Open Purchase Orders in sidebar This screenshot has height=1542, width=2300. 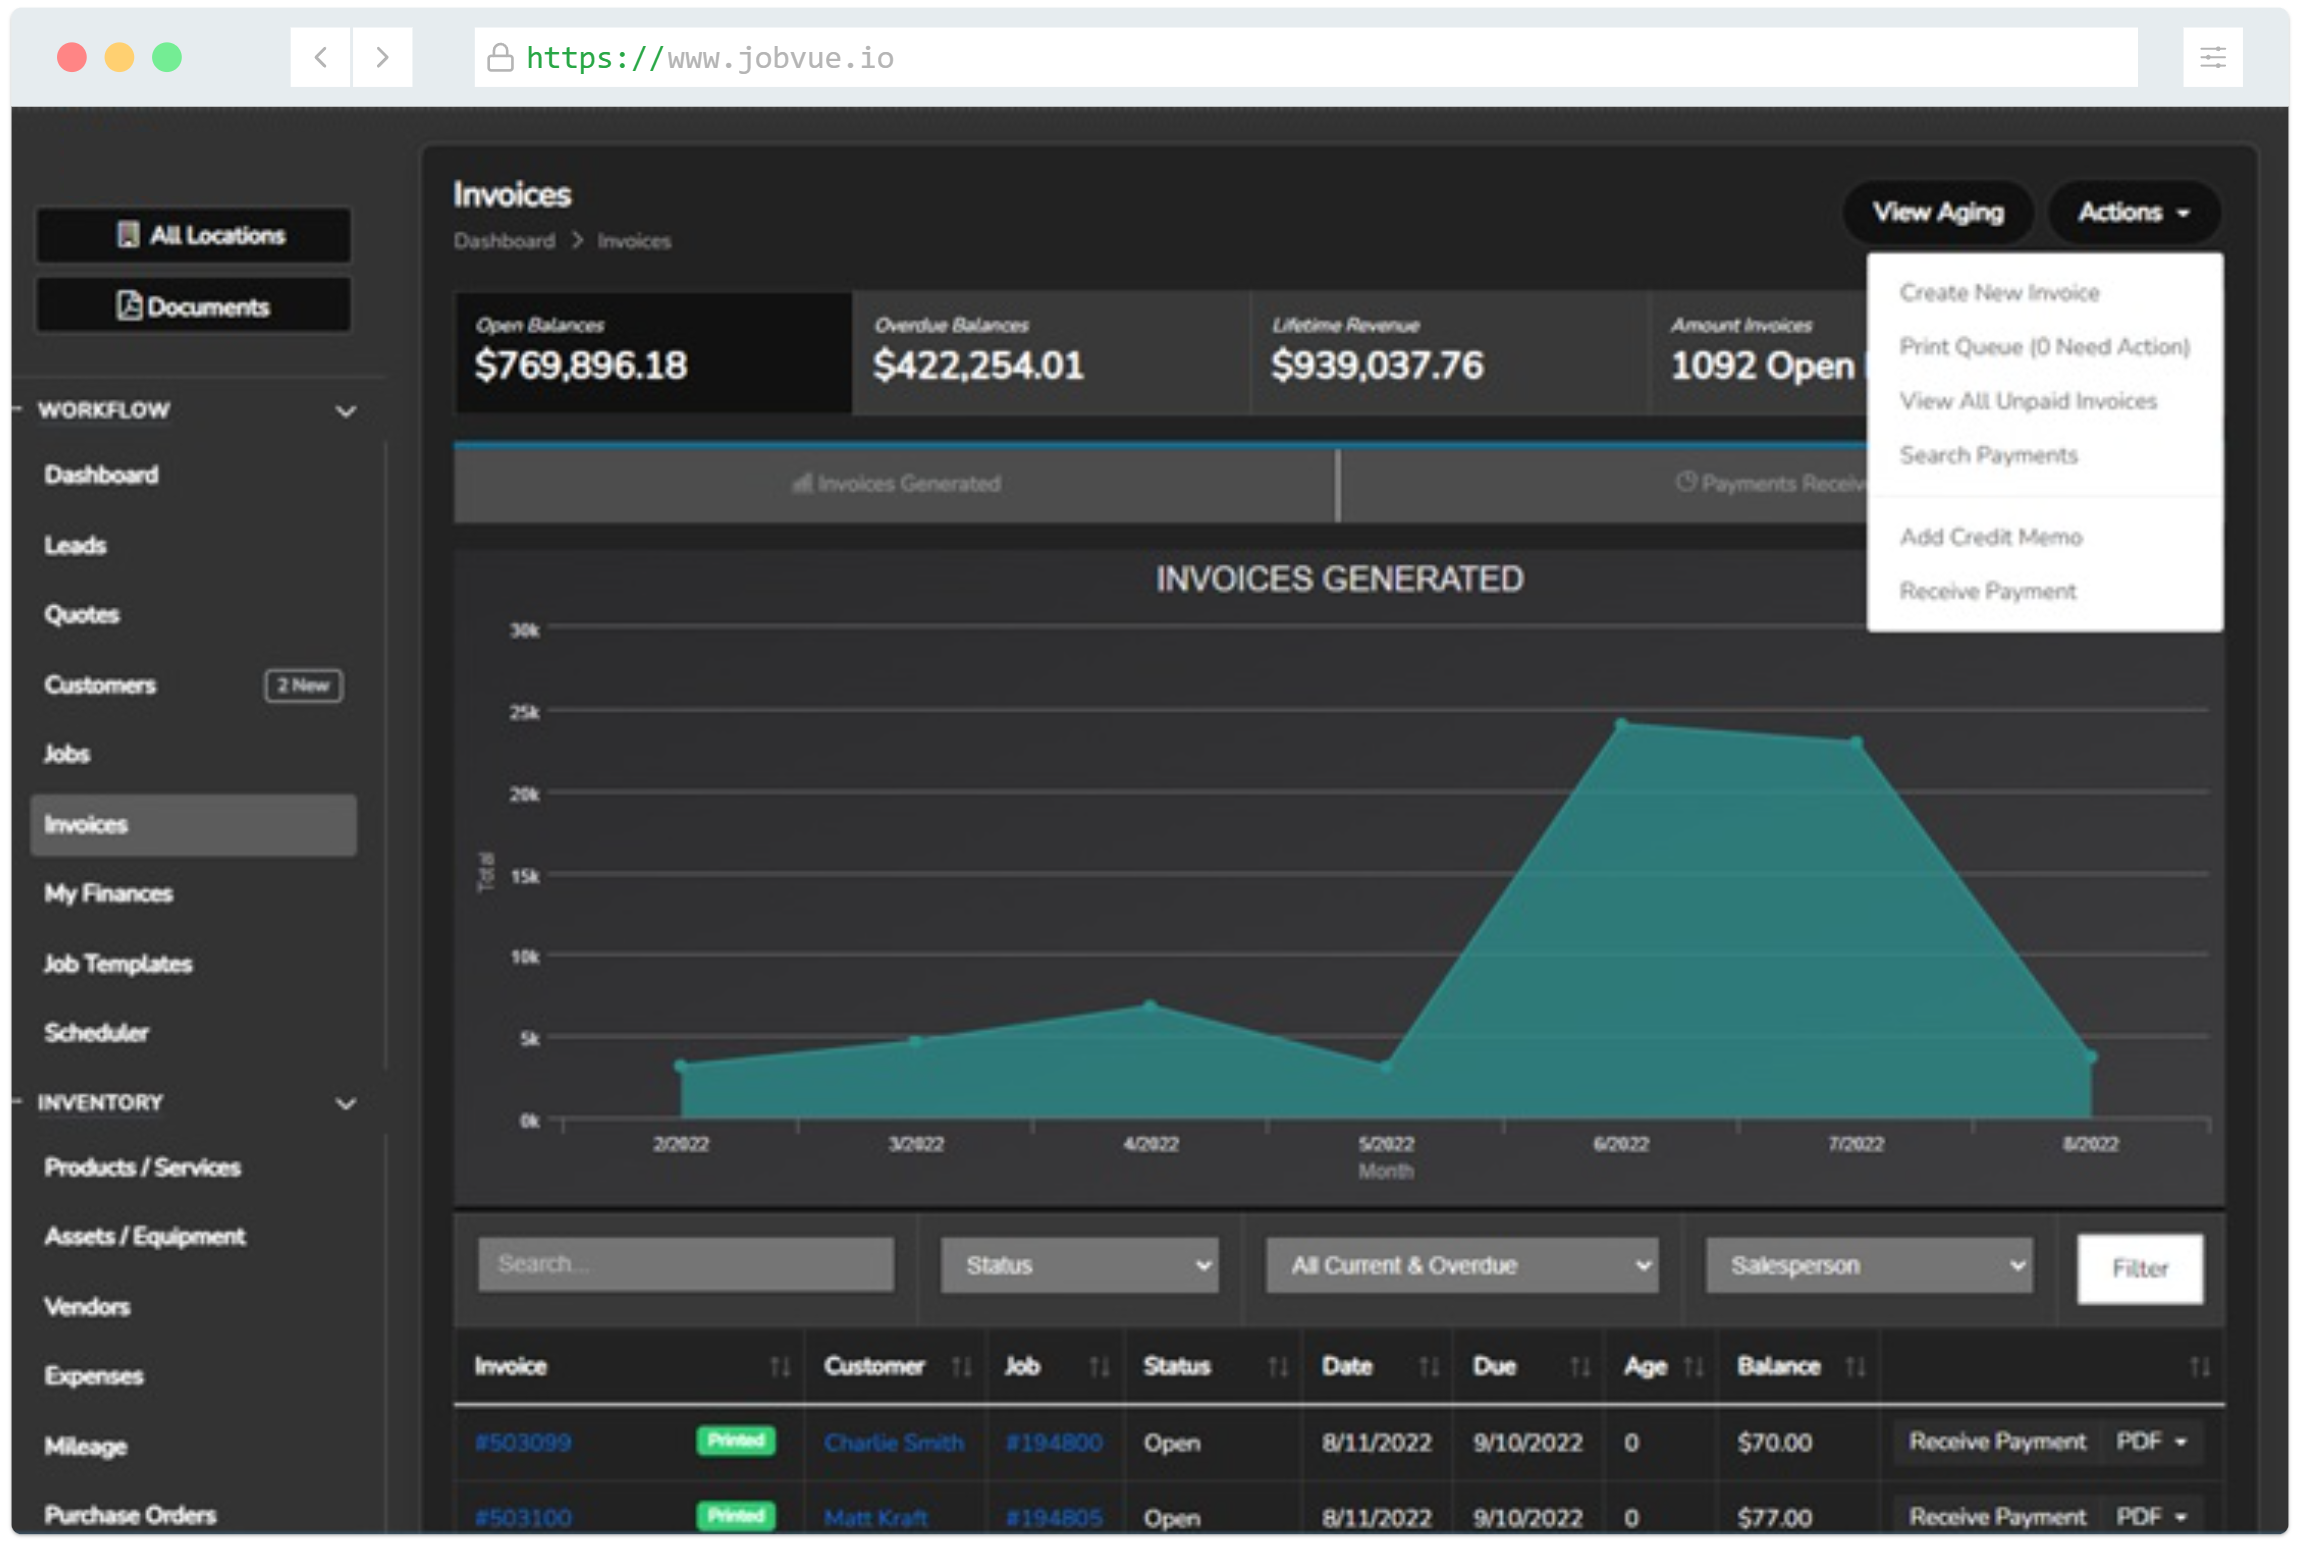[130, 1515]
